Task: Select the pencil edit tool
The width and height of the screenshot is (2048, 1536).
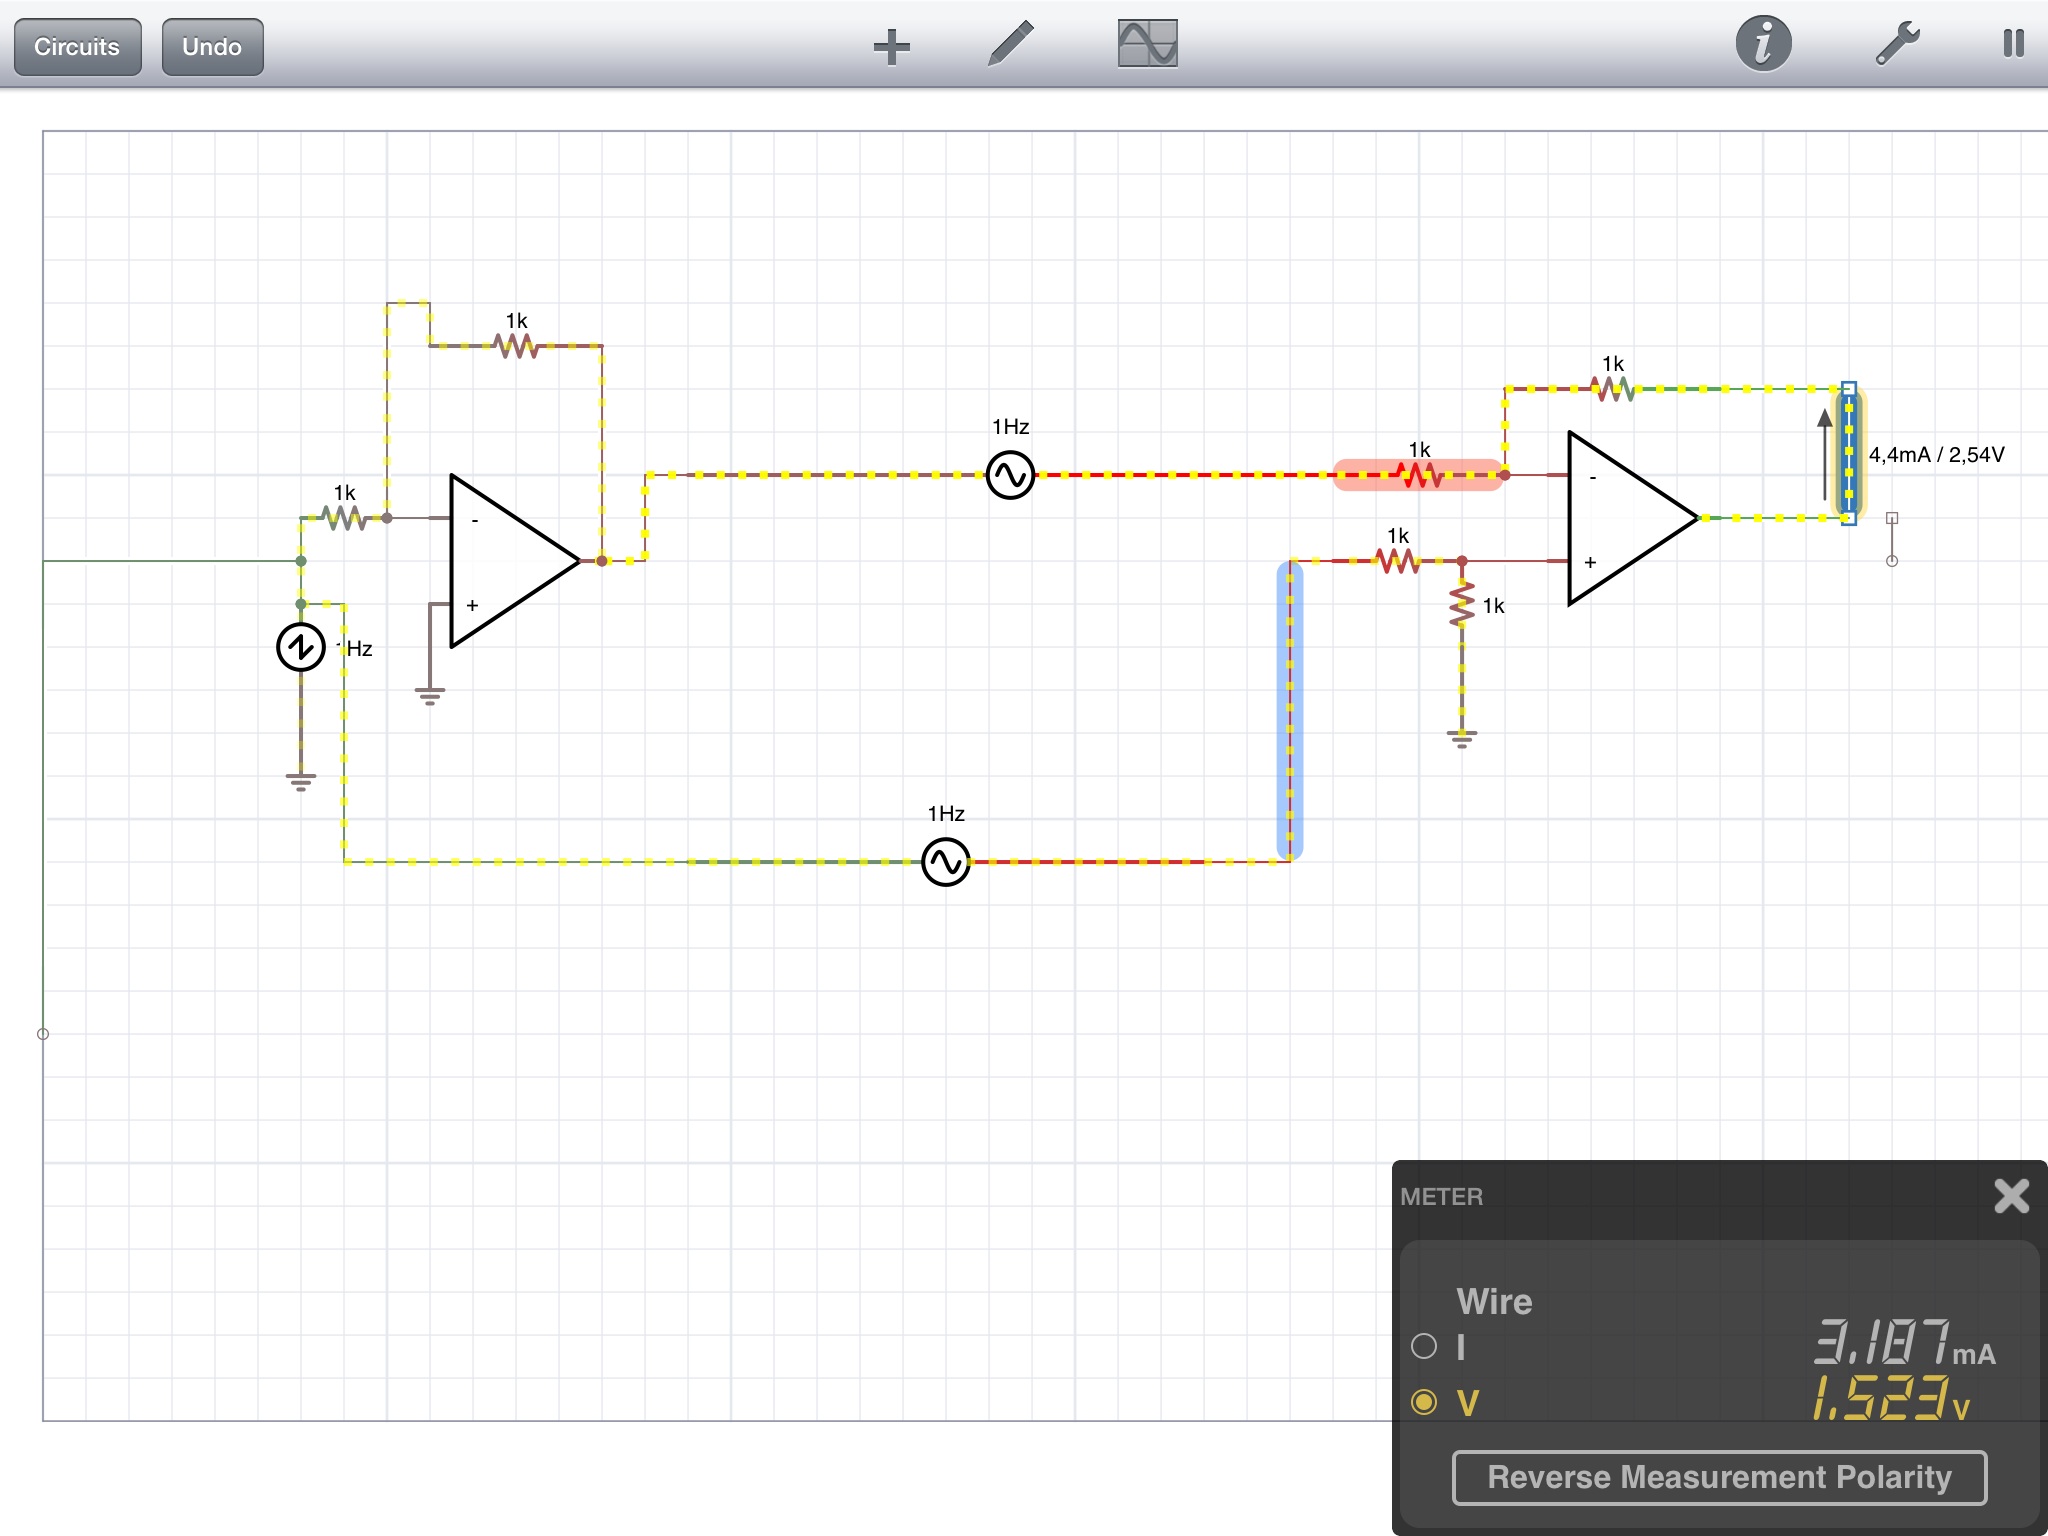Action: pyautogui.click(x=1010, y=45)
